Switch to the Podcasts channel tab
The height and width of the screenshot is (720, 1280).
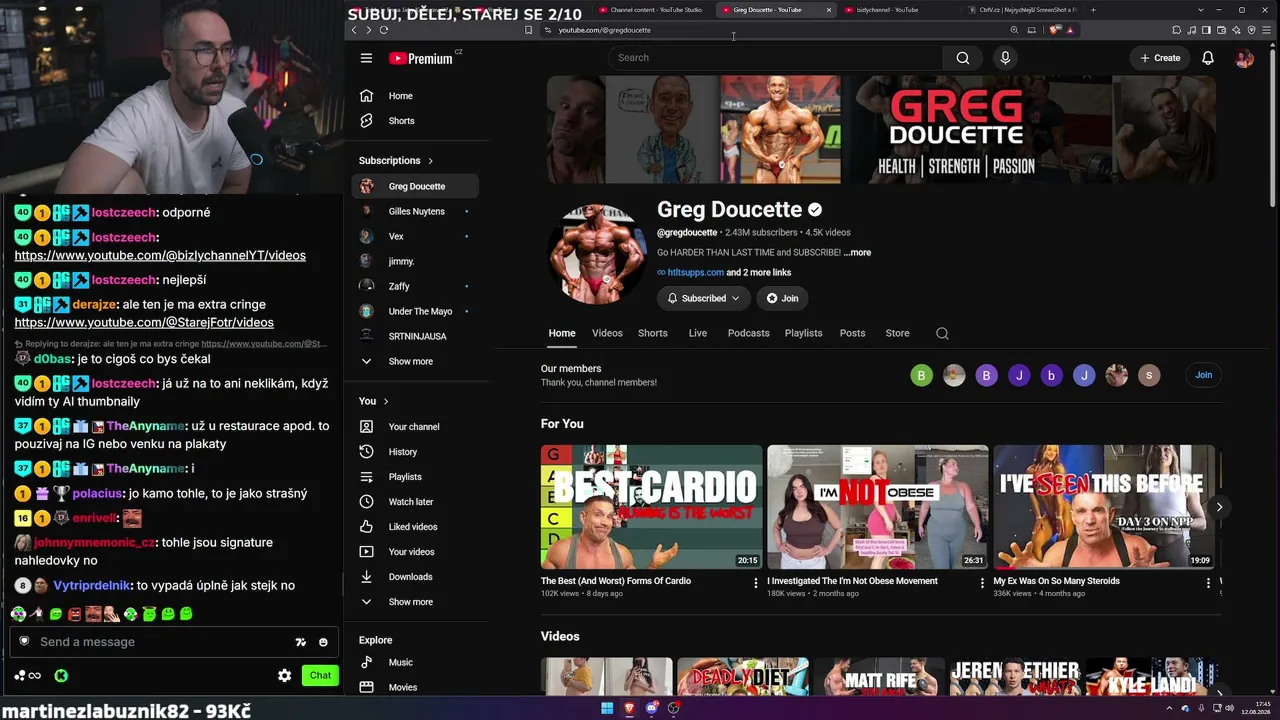[x=749, y=333]
